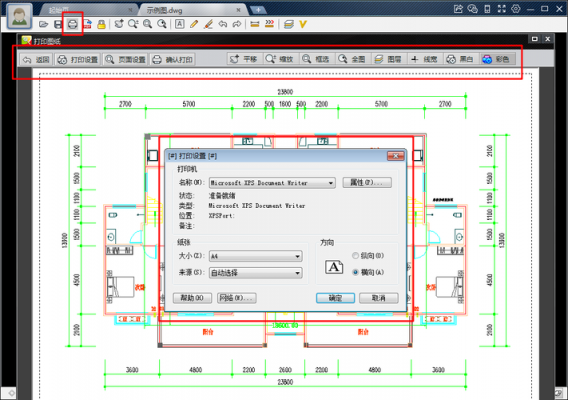Expand the paper source 自动选择 dropdown
568x400 pixels.
click(x=255, y=273)
